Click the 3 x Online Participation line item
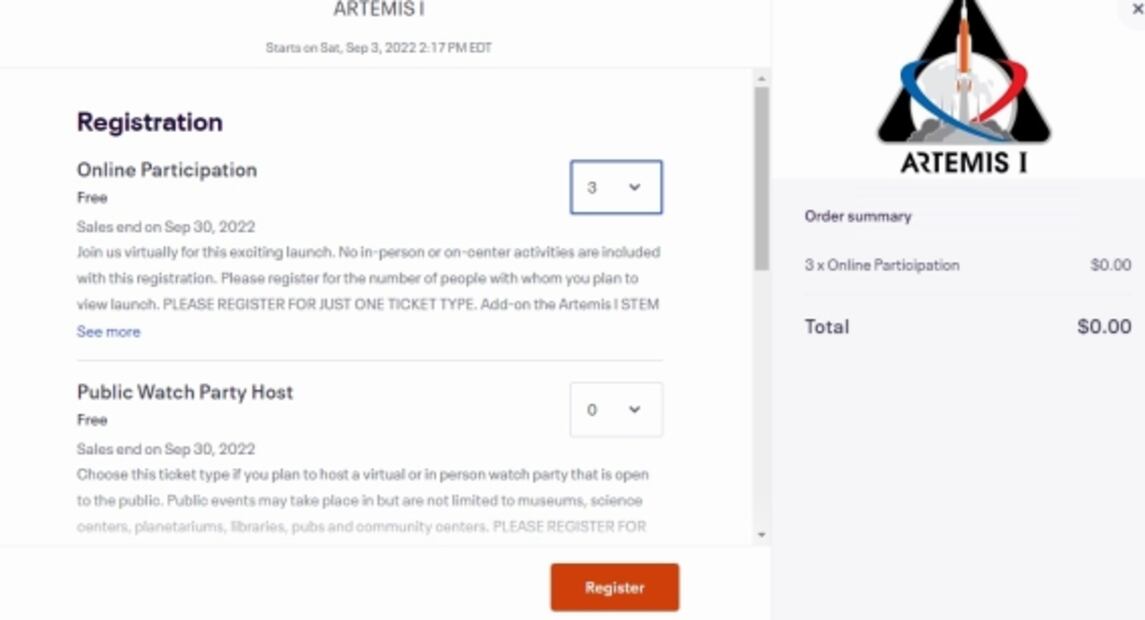The width and height of the screenshot is (1145, 620). pyautogui.click(x=881, y=265)
